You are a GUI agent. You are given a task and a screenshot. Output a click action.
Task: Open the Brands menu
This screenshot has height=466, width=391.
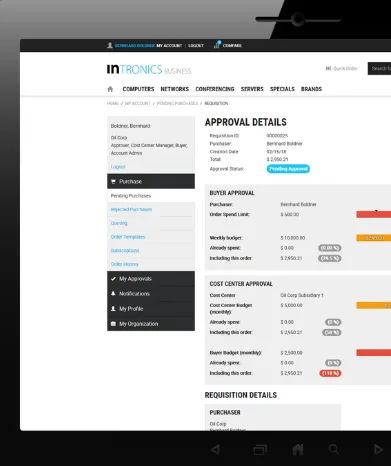tap(311, 89)
